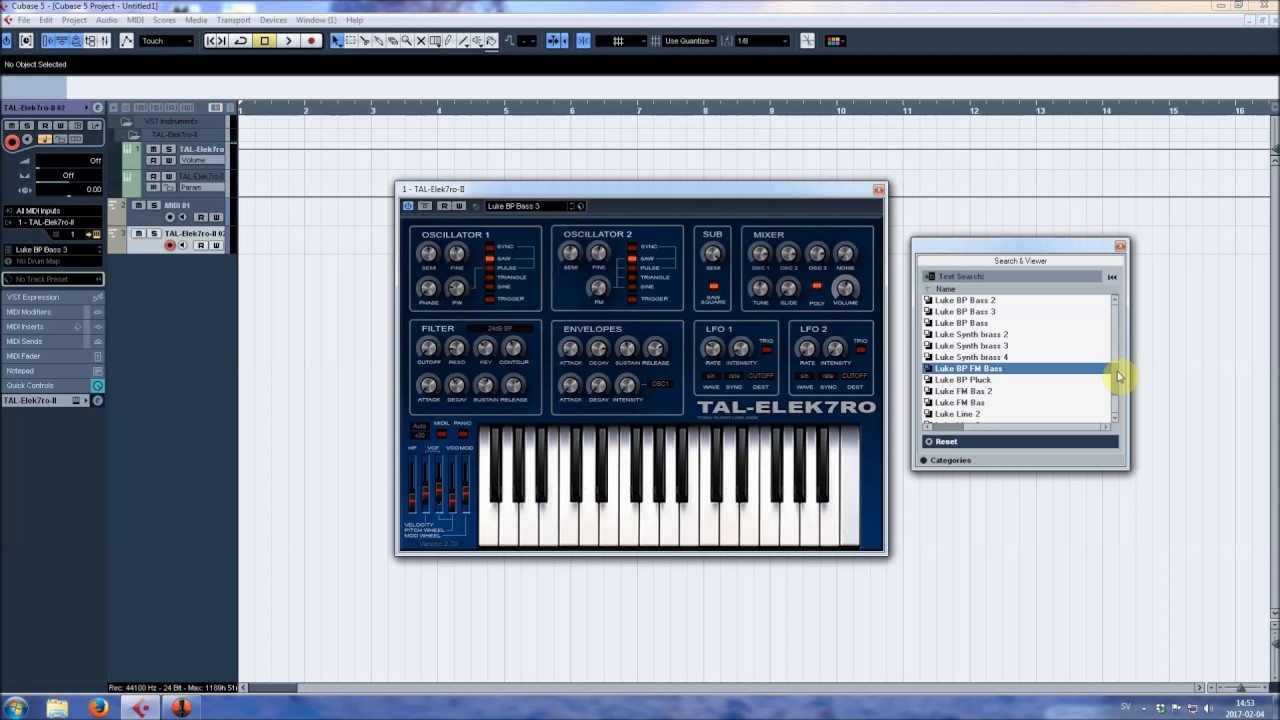Screen dimensions: 1280x720
Task: Open the Devices menu
Action: point(273,20)
